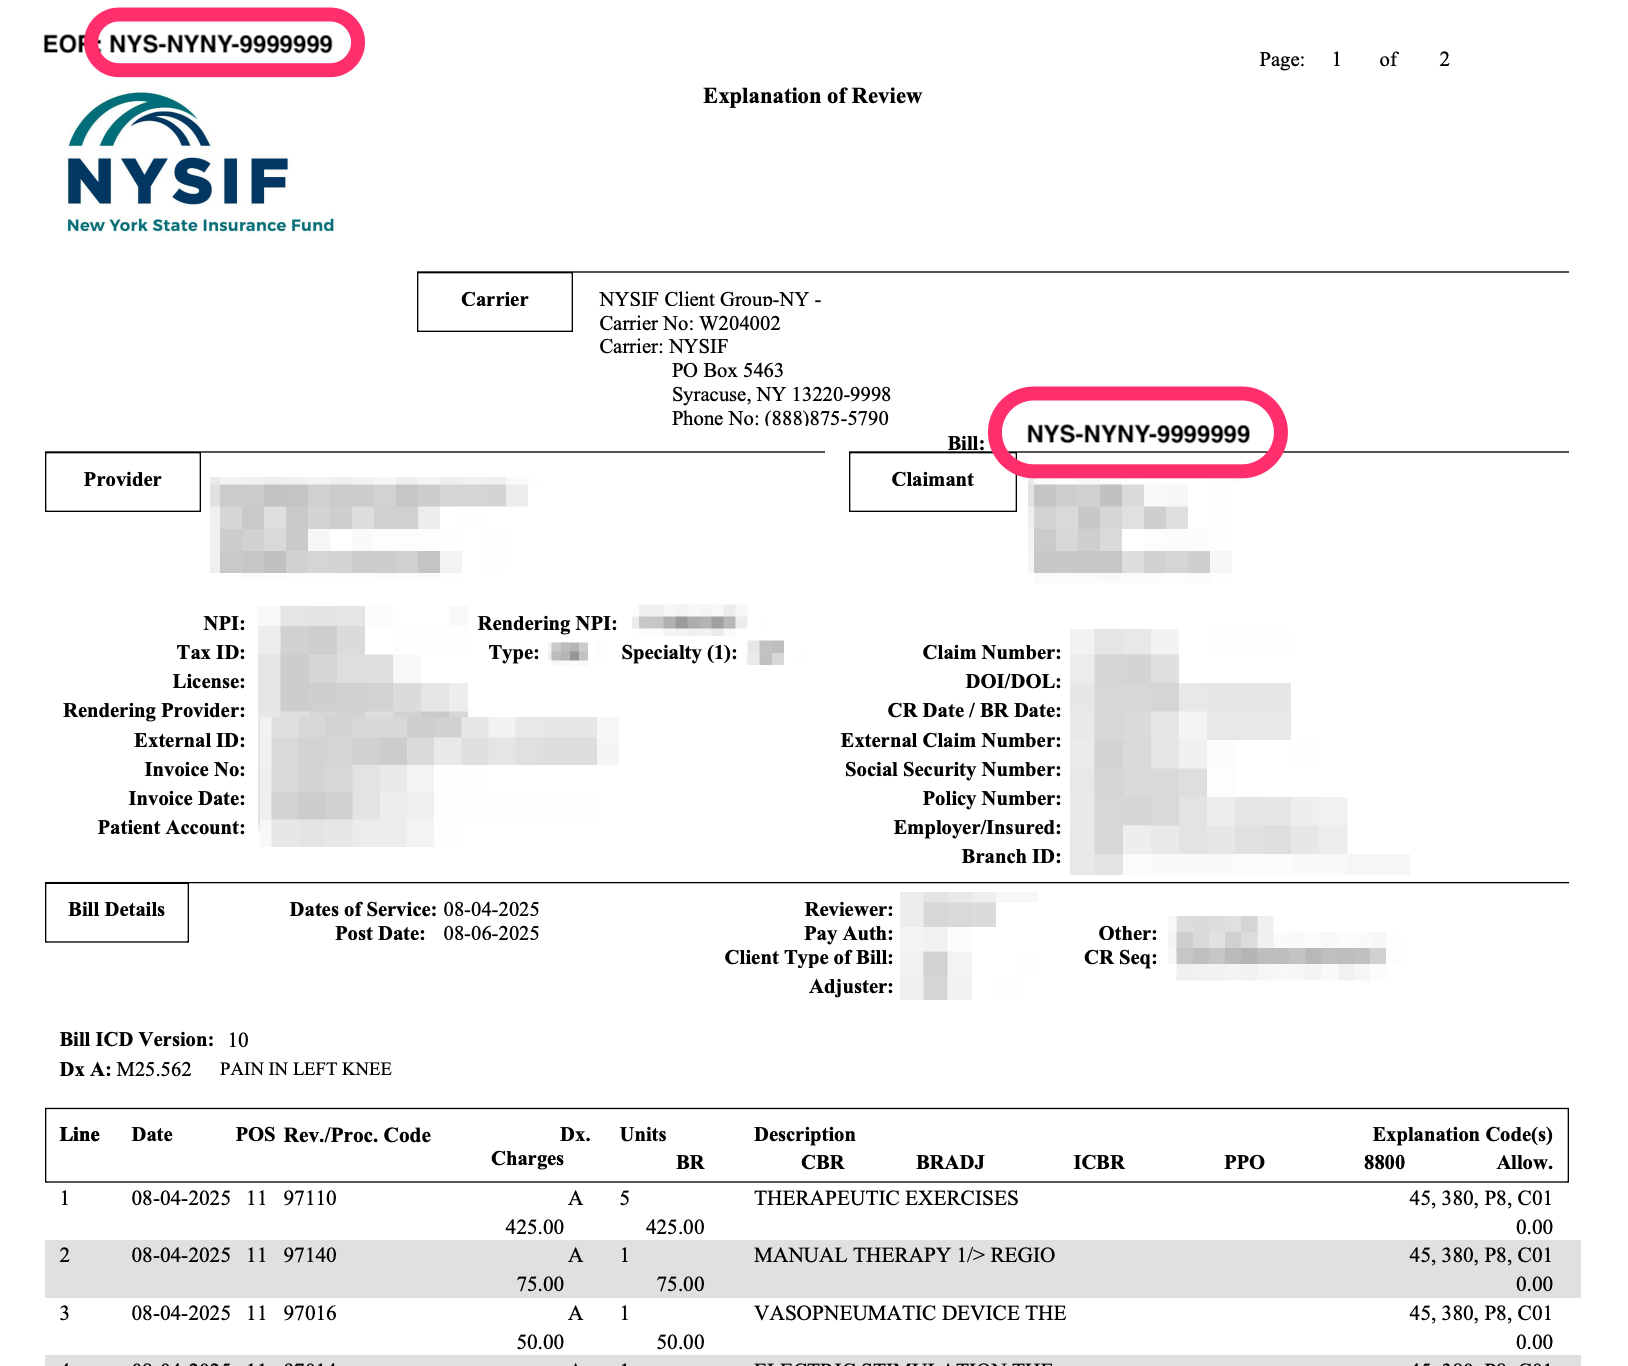Click the THERAPEUTIC EXERCISES description
The image size is (1628, 1366).
click(x=886, y=1198)
